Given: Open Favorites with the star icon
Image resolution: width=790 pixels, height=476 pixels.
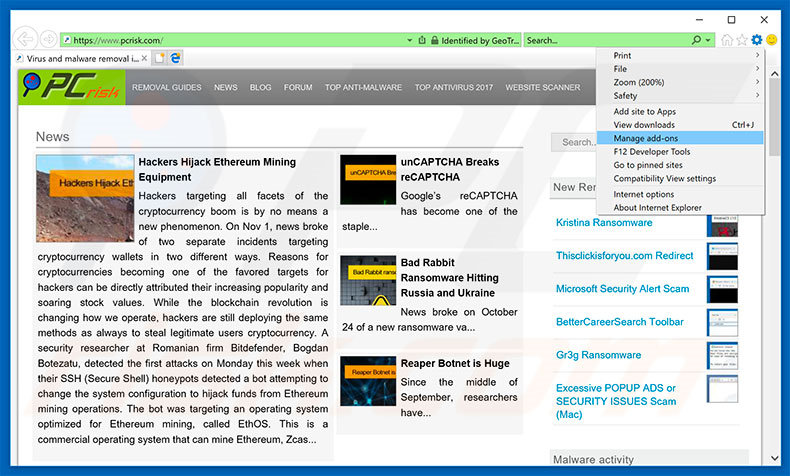Looking at the screenshot, I should (741, 40).
